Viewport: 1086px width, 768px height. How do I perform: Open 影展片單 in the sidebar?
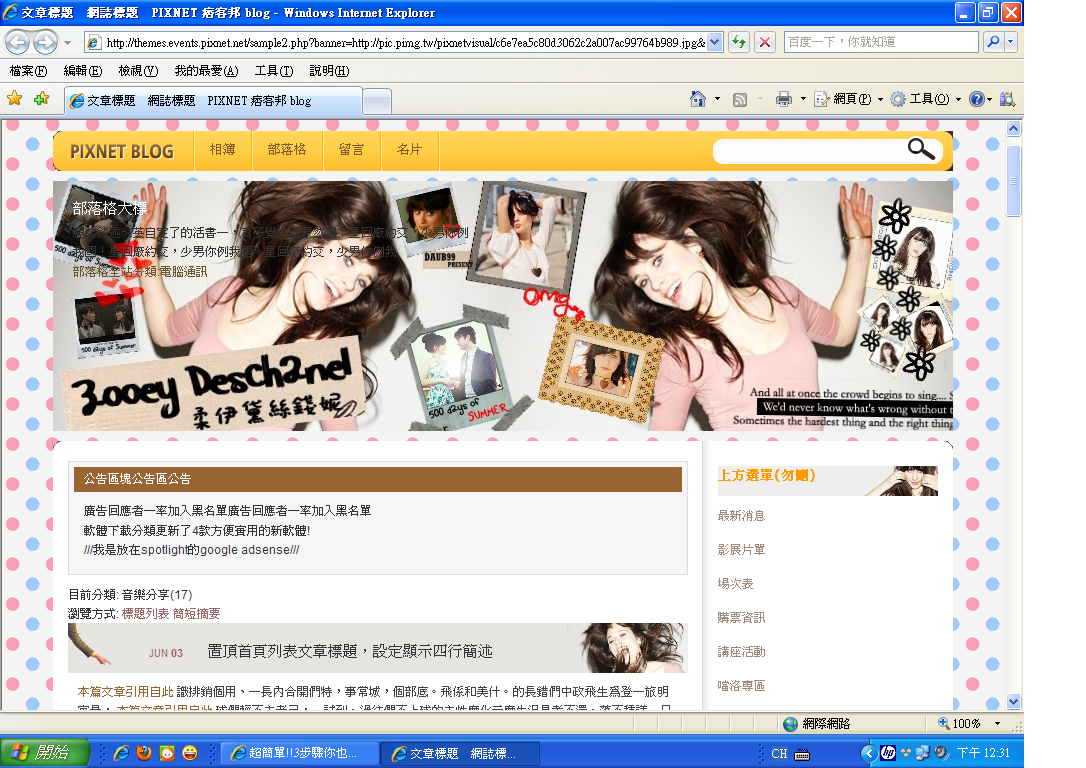coord(741,550)
